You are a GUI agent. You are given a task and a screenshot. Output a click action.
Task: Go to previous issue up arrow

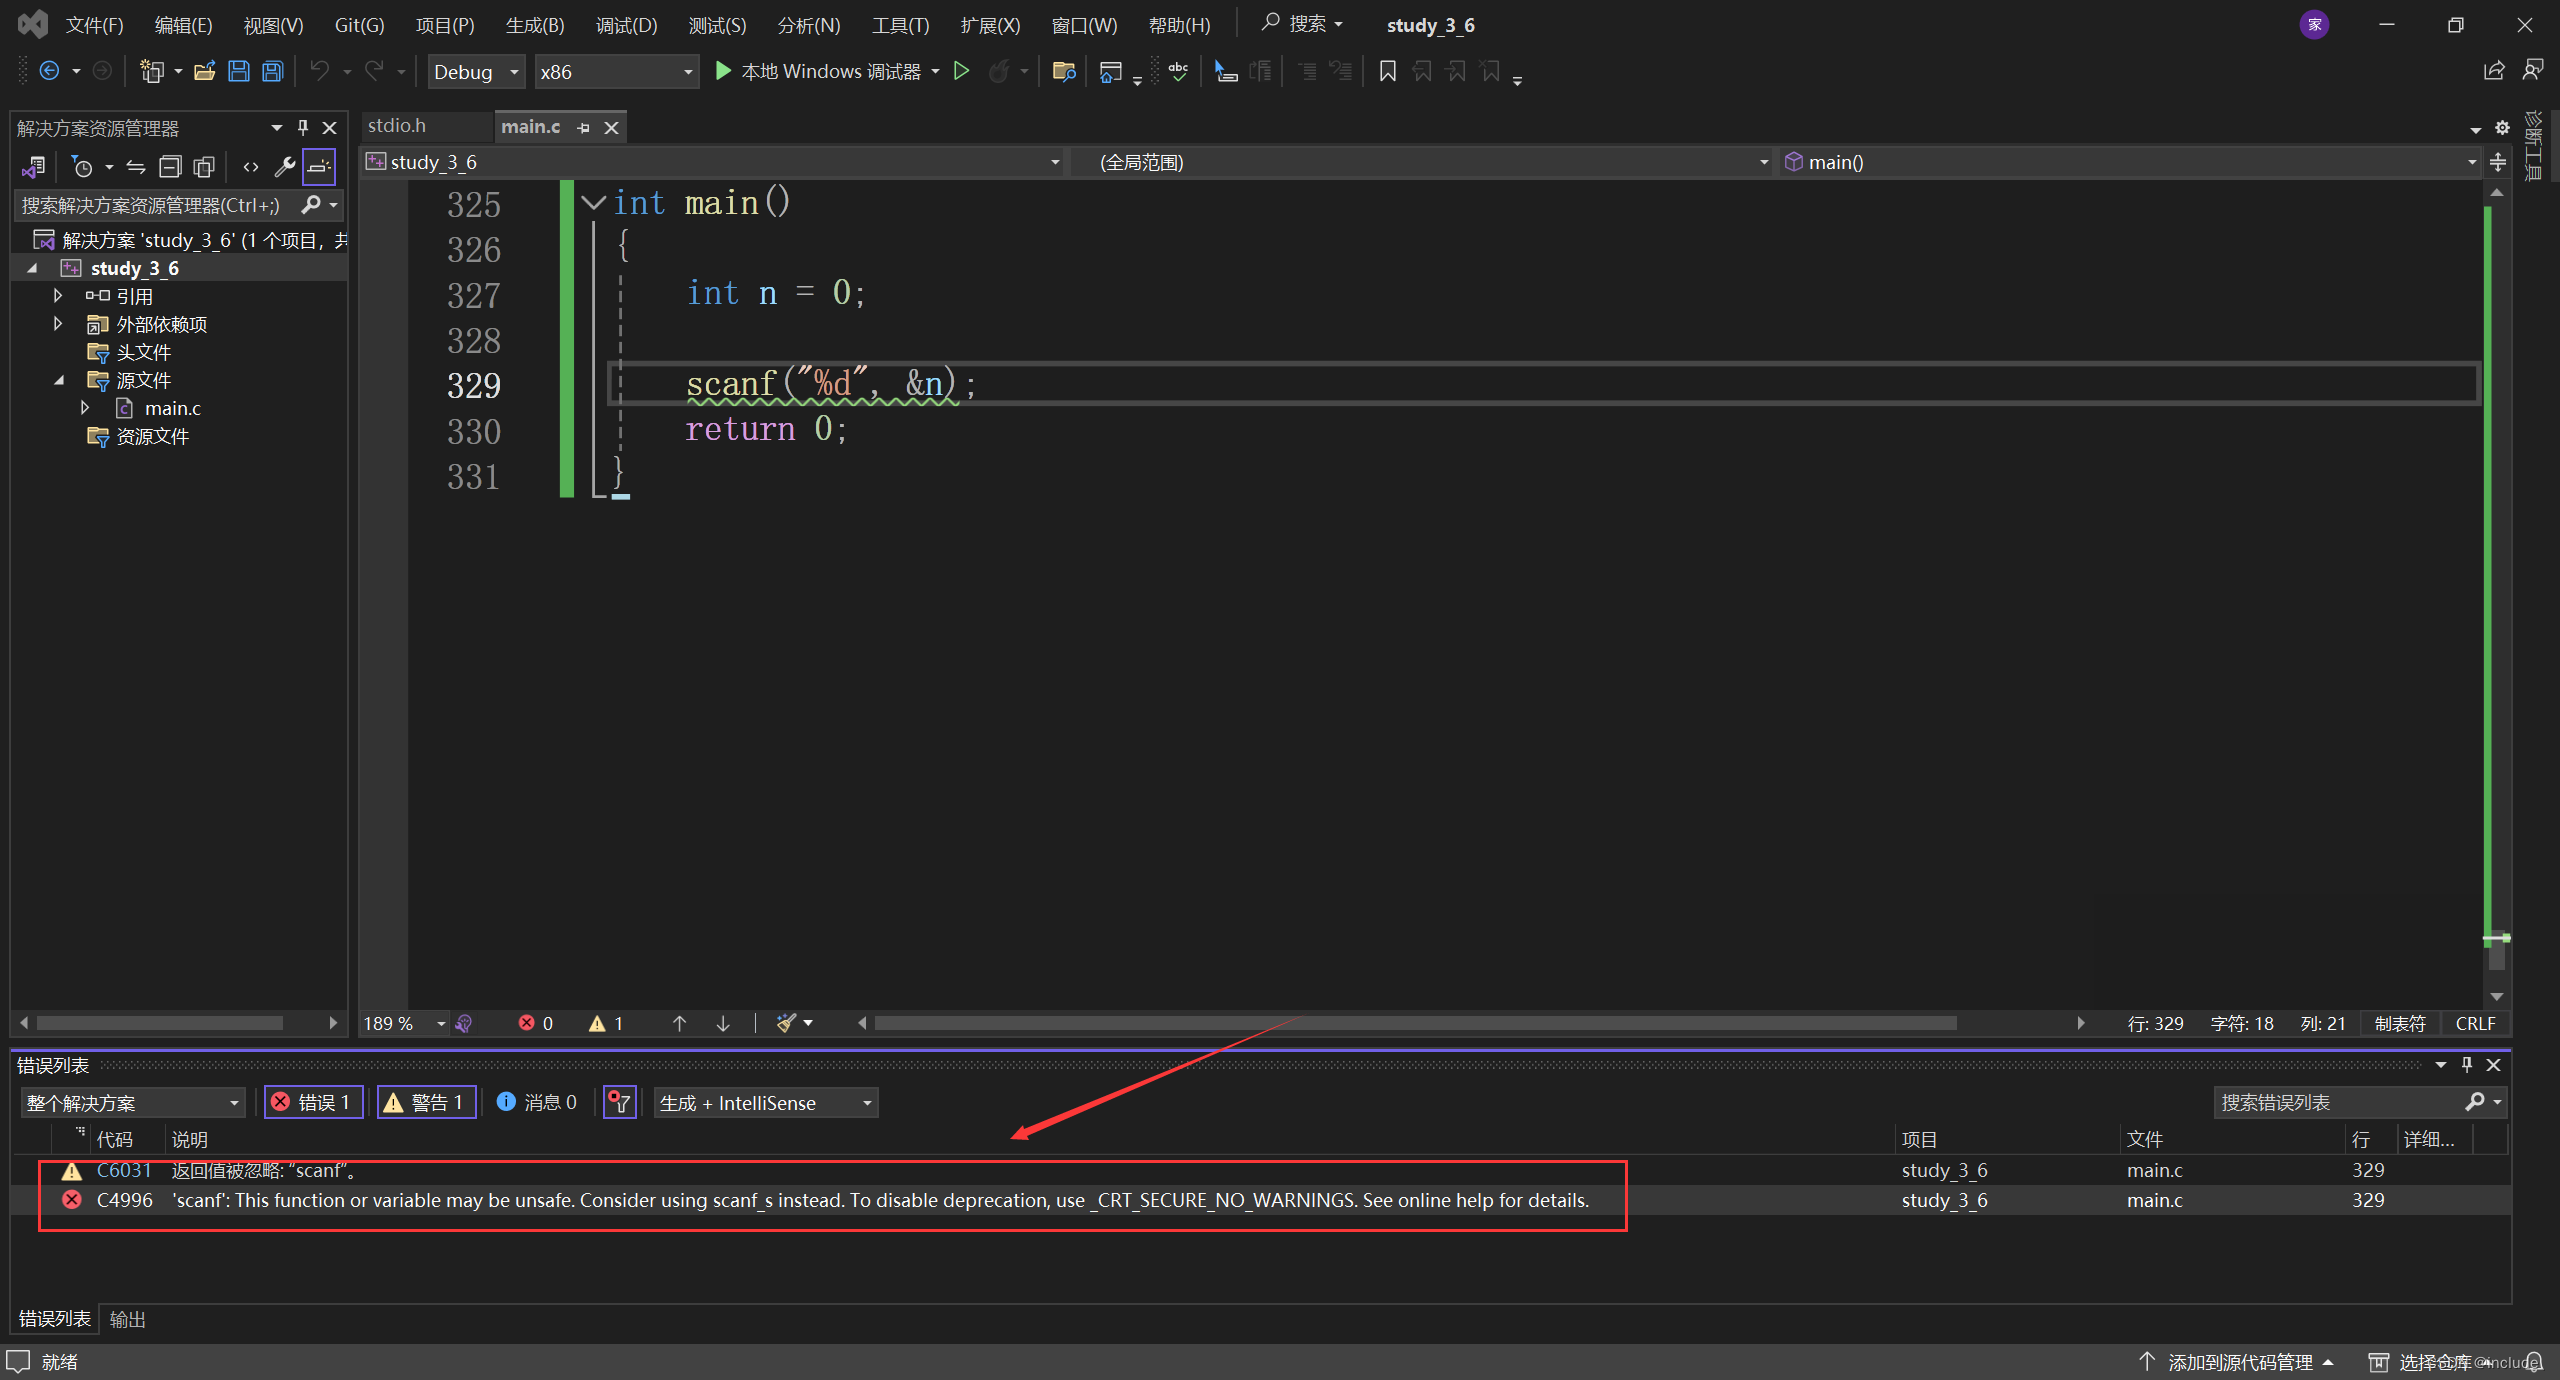(x=679, y=1023)
